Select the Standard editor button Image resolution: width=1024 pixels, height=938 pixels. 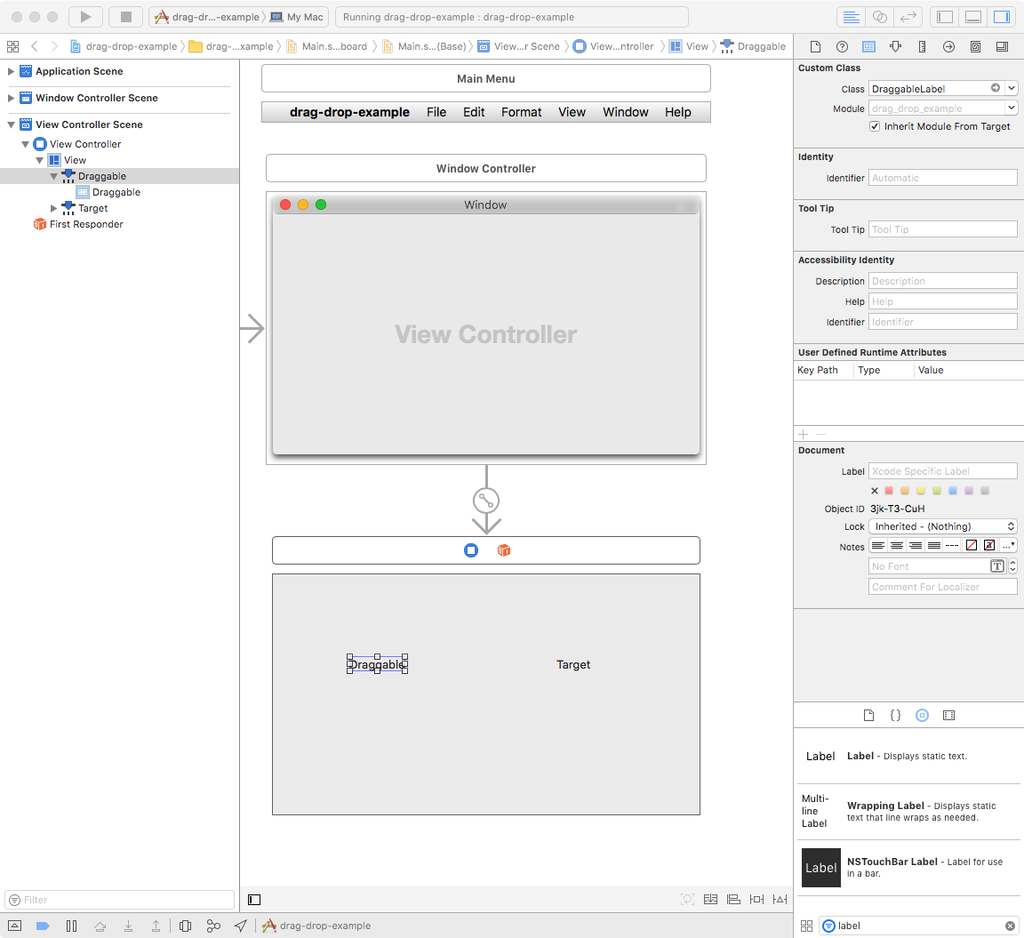coord(851,17)
